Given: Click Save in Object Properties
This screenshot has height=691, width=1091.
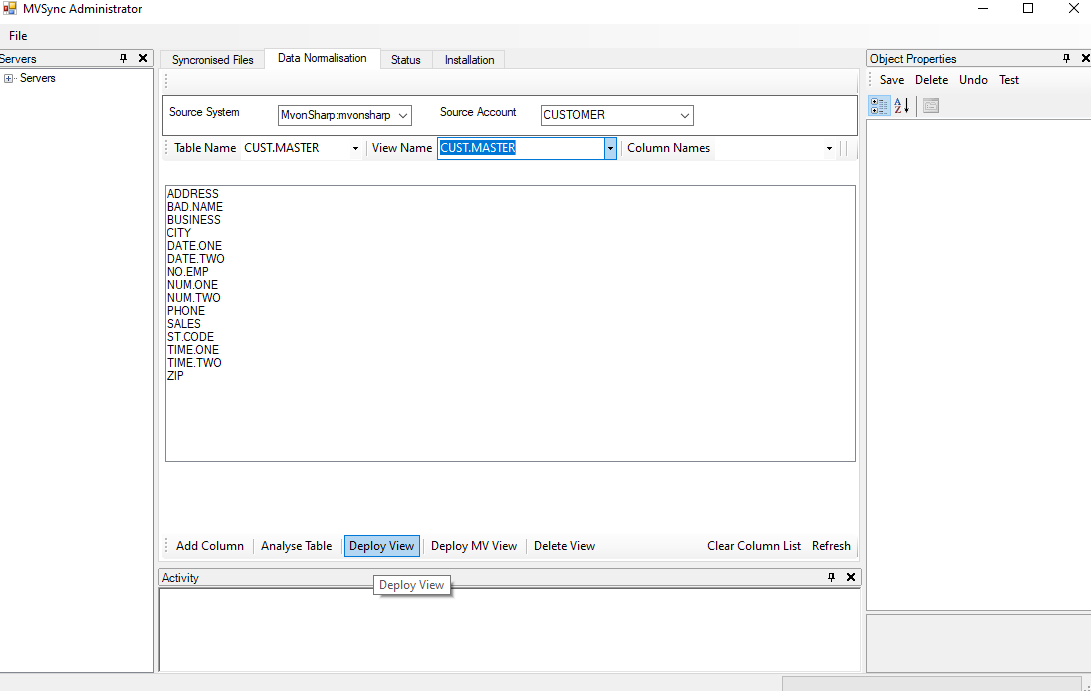Looking at the screenshot, I should click(892, 80).
